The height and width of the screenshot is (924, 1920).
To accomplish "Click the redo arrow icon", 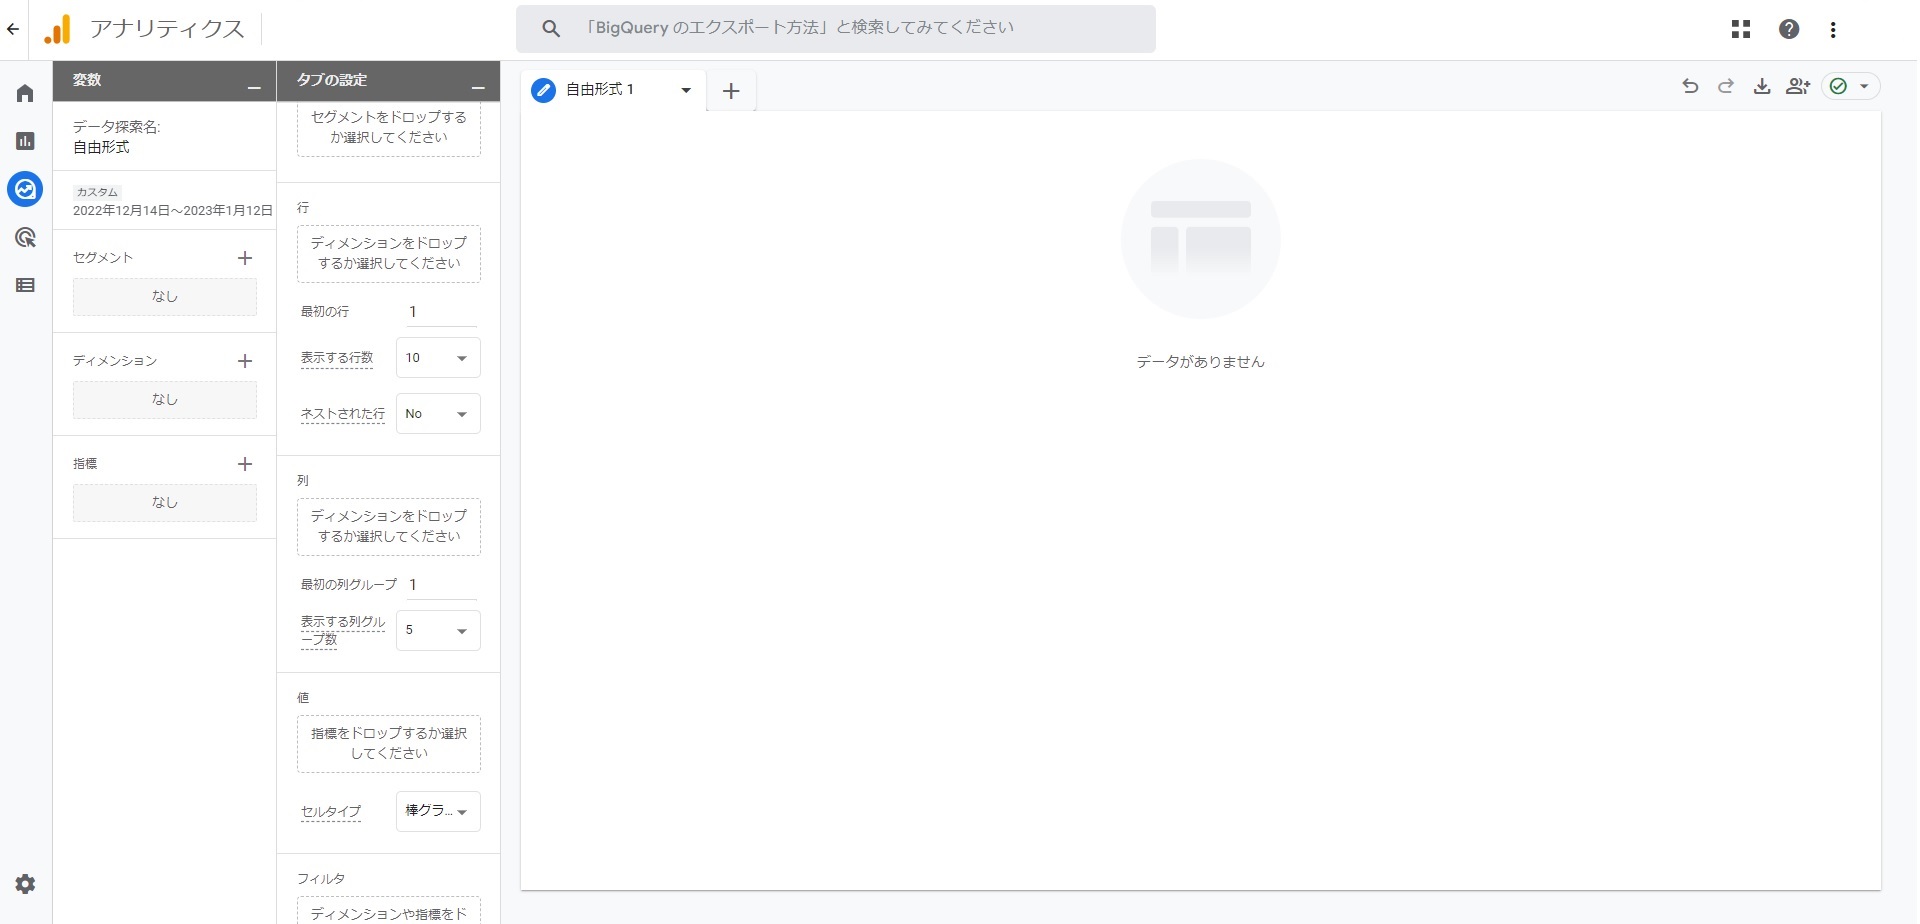I will [1726, 86].
